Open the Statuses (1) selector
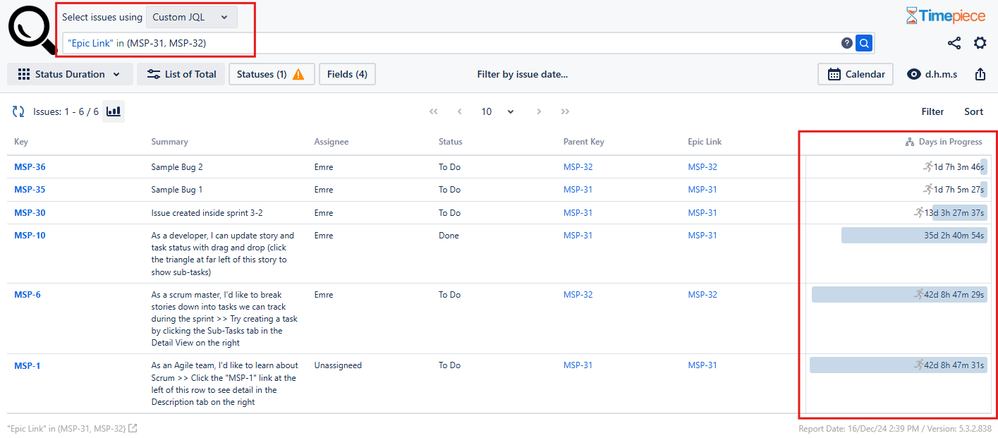Image resolution: width=998 pixels, height=438 pixels. [272, 74]
